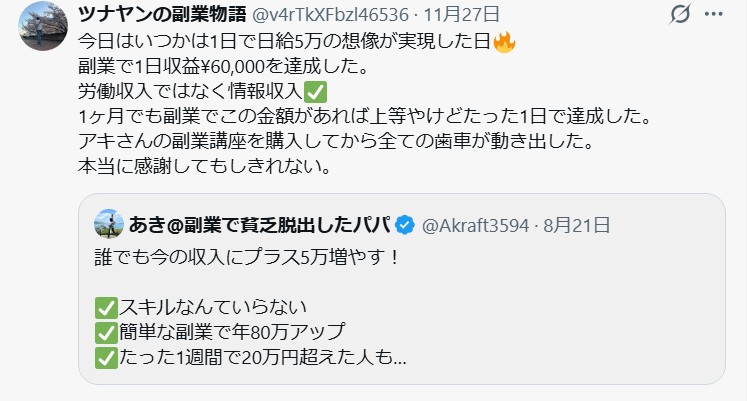Open the ツナヤンの副業物語 profile name link
This screenshot has height=401, width=747.
pyautogui.click(x=162, y=14)
